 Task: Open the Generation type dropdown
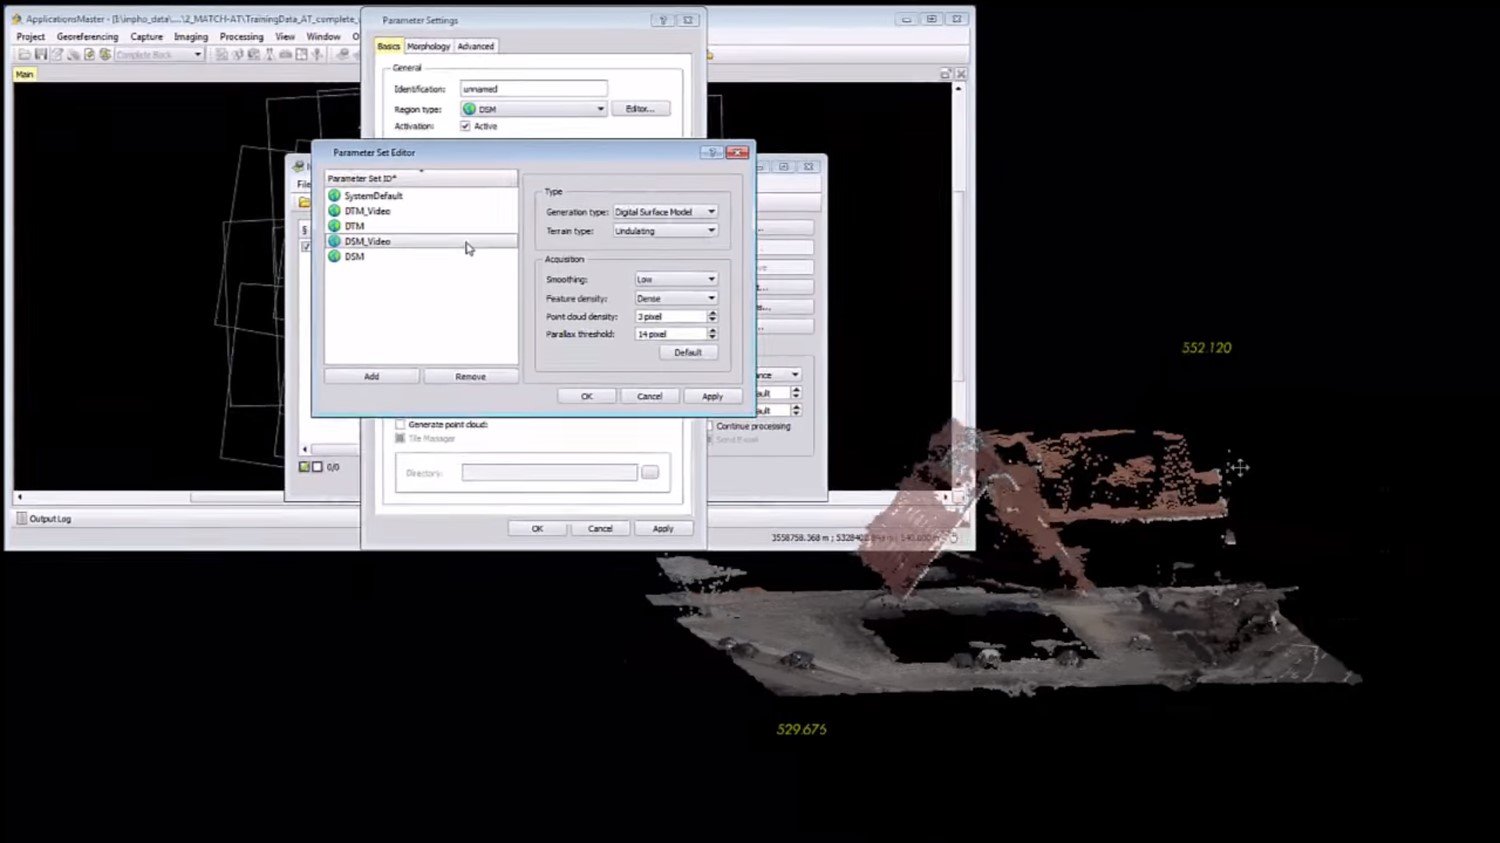click(x=665, y=212)
